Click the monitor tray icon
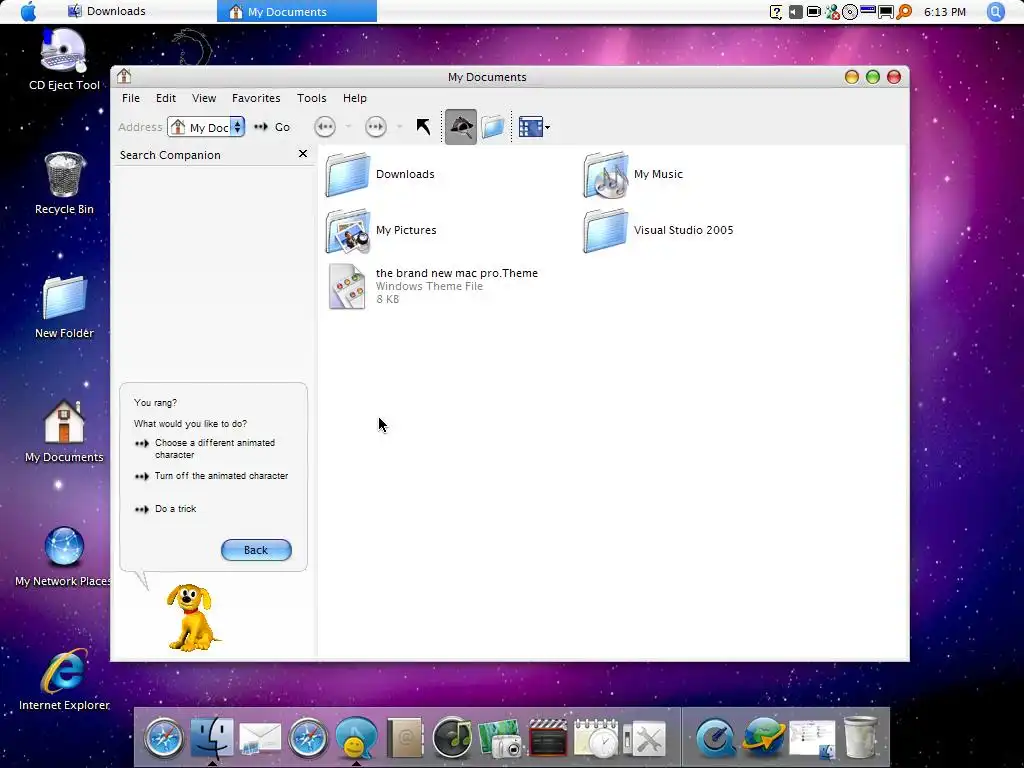 tap(886, 12)
